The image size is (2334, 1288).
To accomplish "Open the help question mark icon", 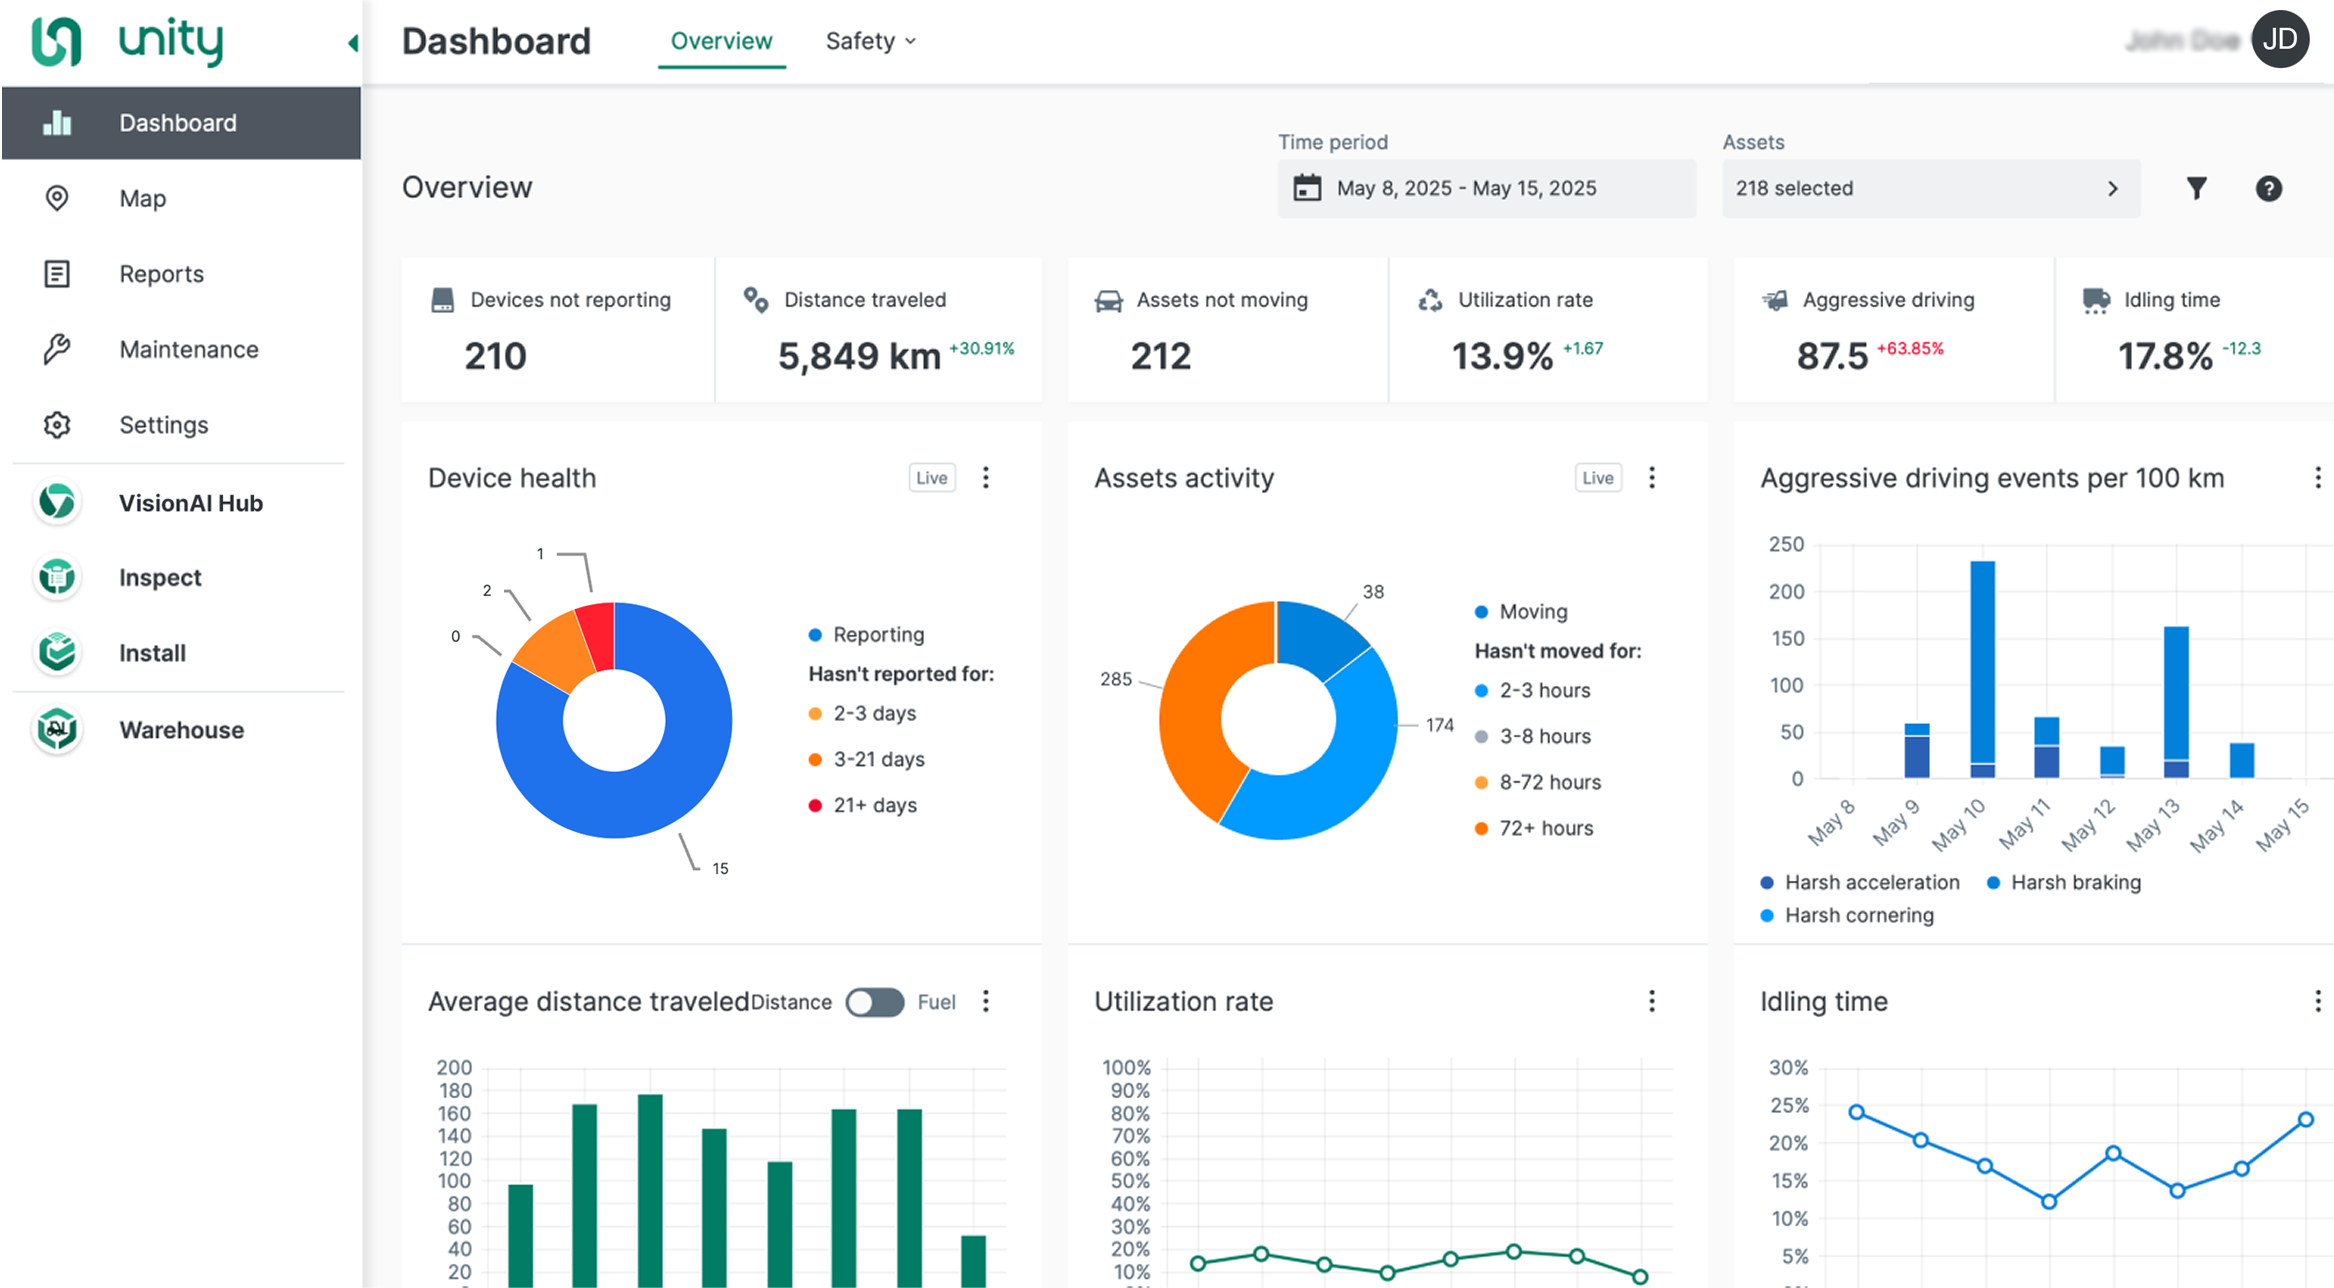I will tap(2268, 188).
